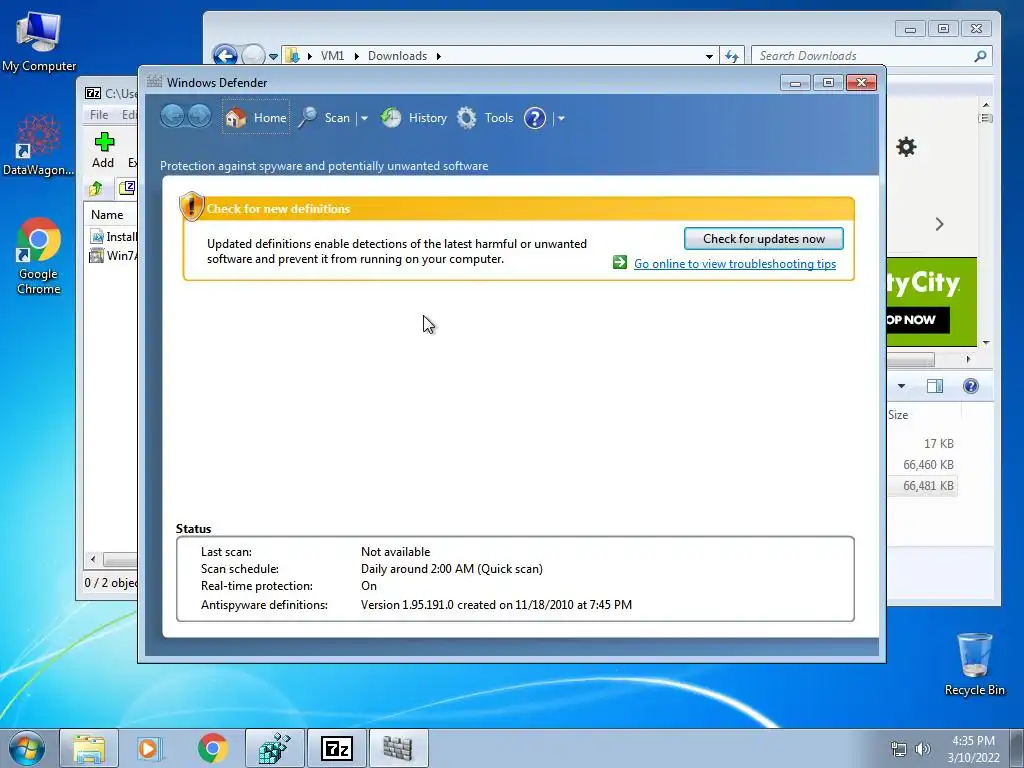Expand the Scan options dropdown arrow
Image resolution: width=1024 pixels, height=768 pixels.
pos(364,118)
